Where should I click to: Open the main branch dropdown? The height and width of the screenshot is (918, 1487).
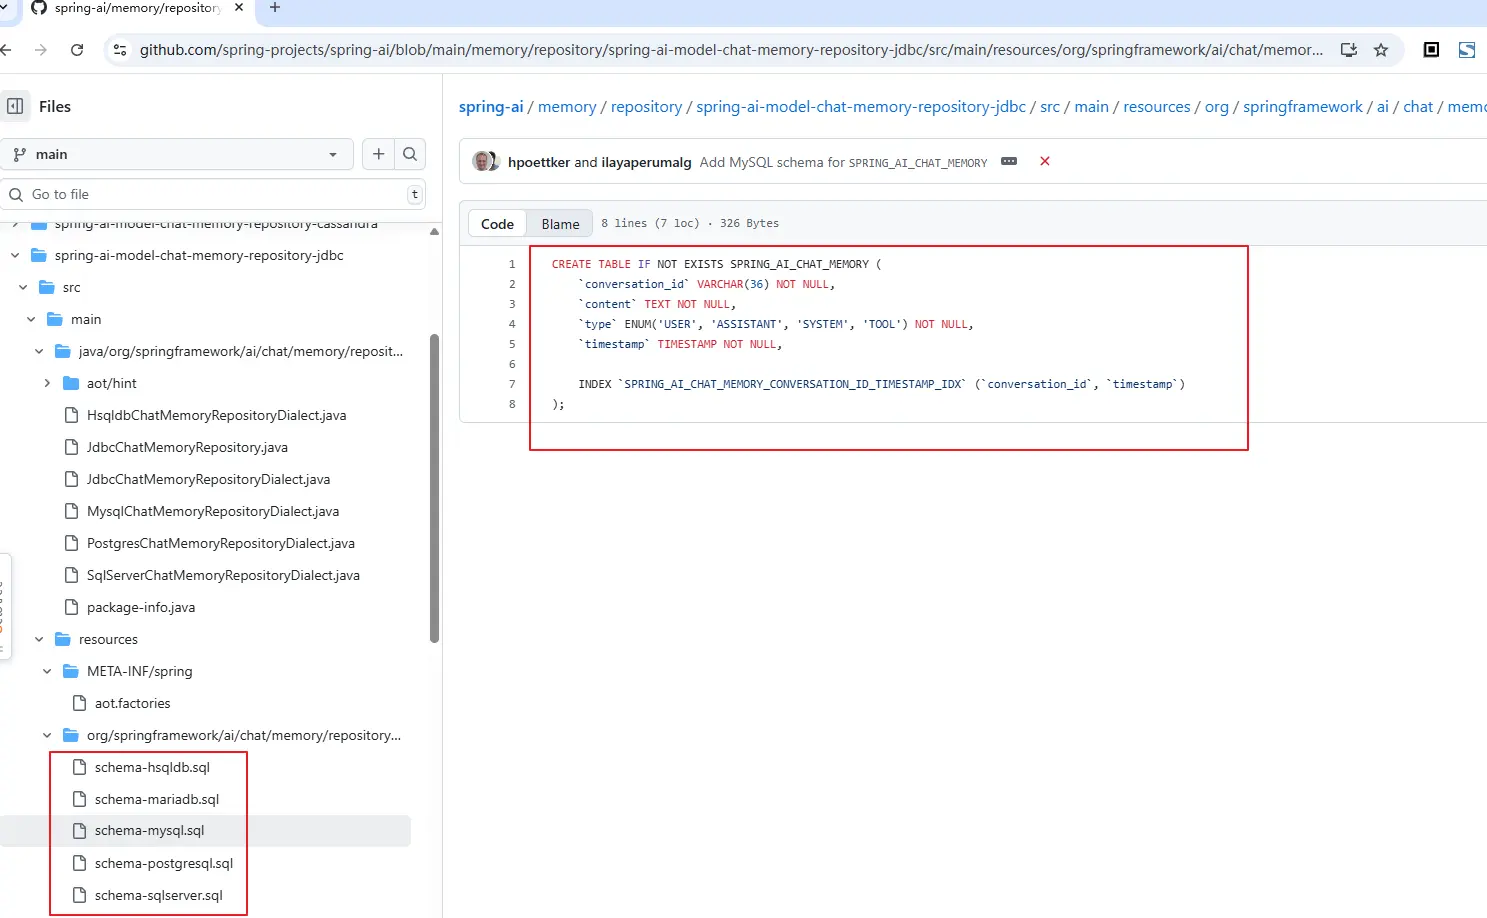pos(177,154)
